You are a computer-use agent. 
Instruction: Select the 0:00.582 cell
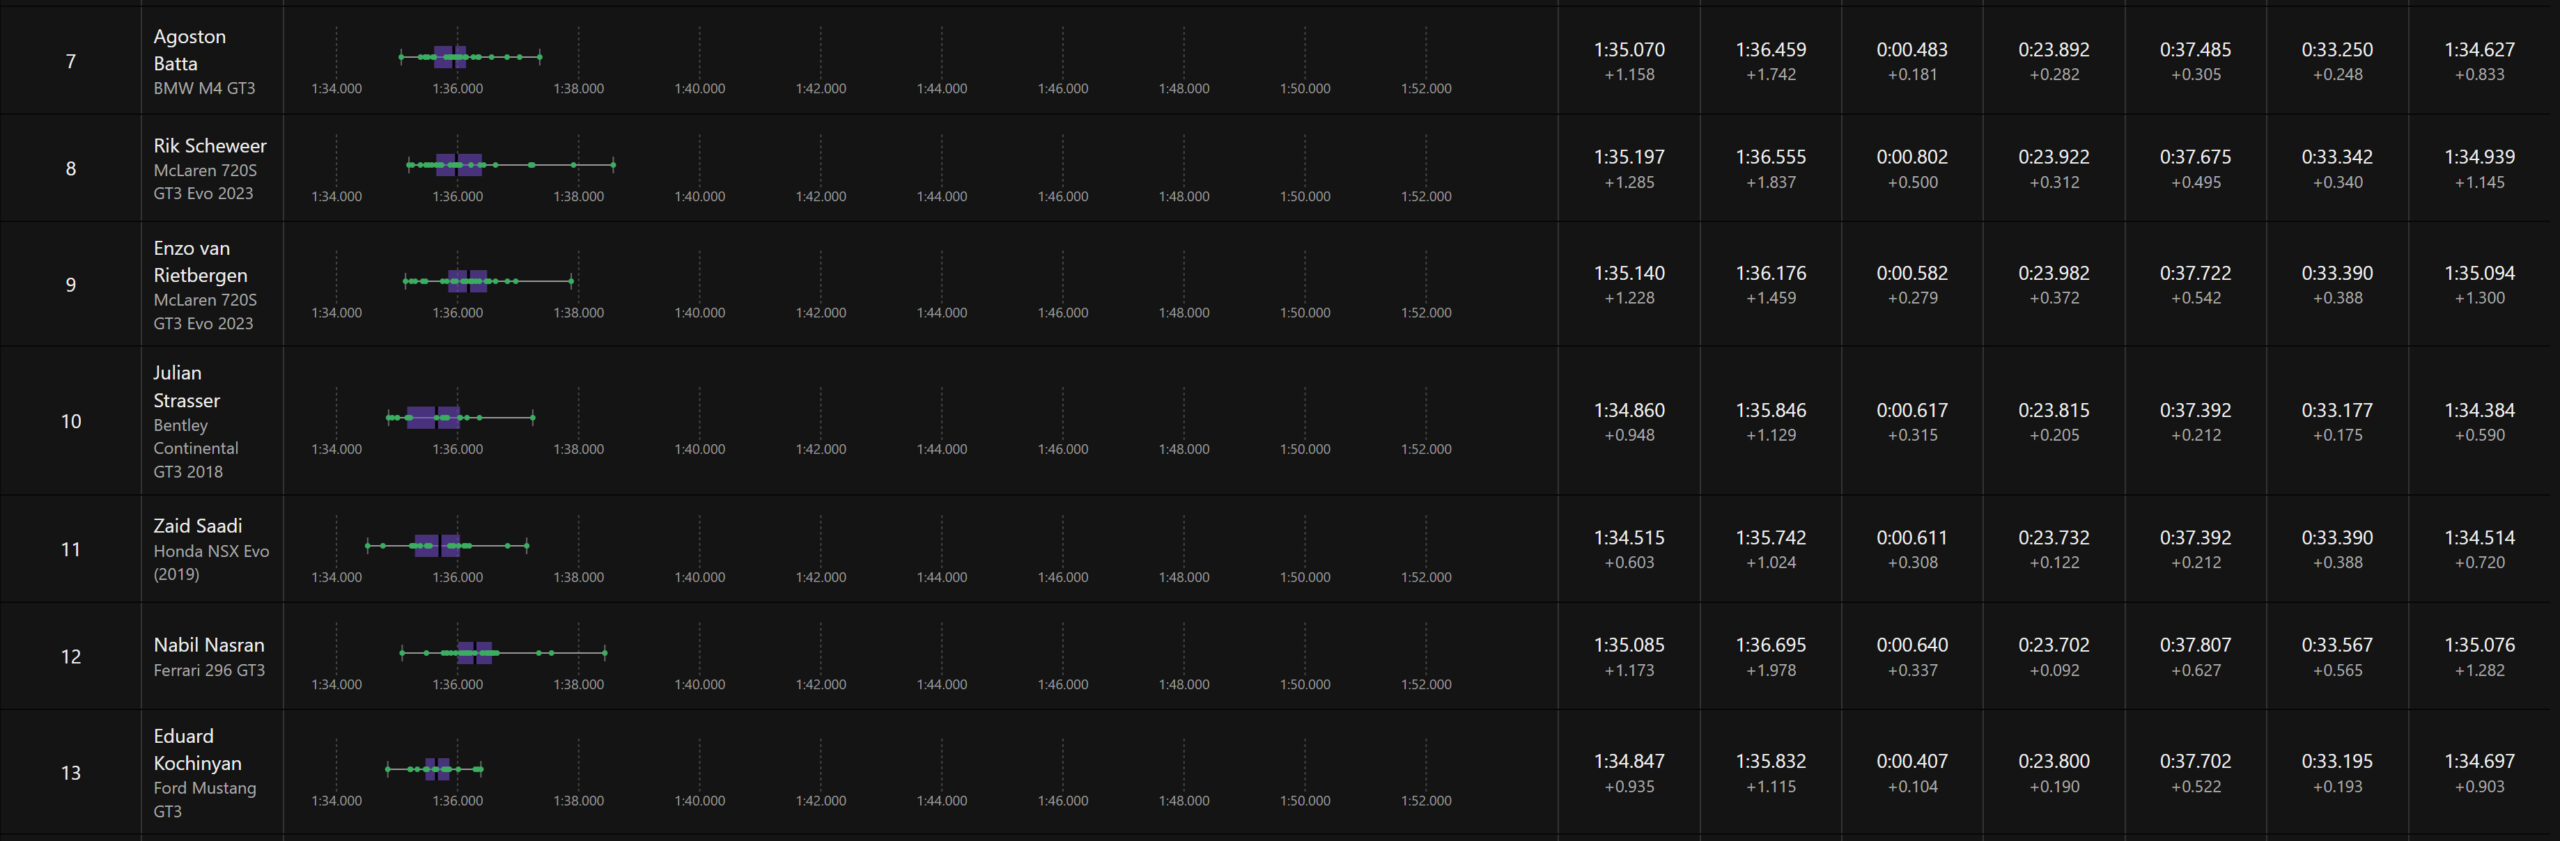[1912, 273]
